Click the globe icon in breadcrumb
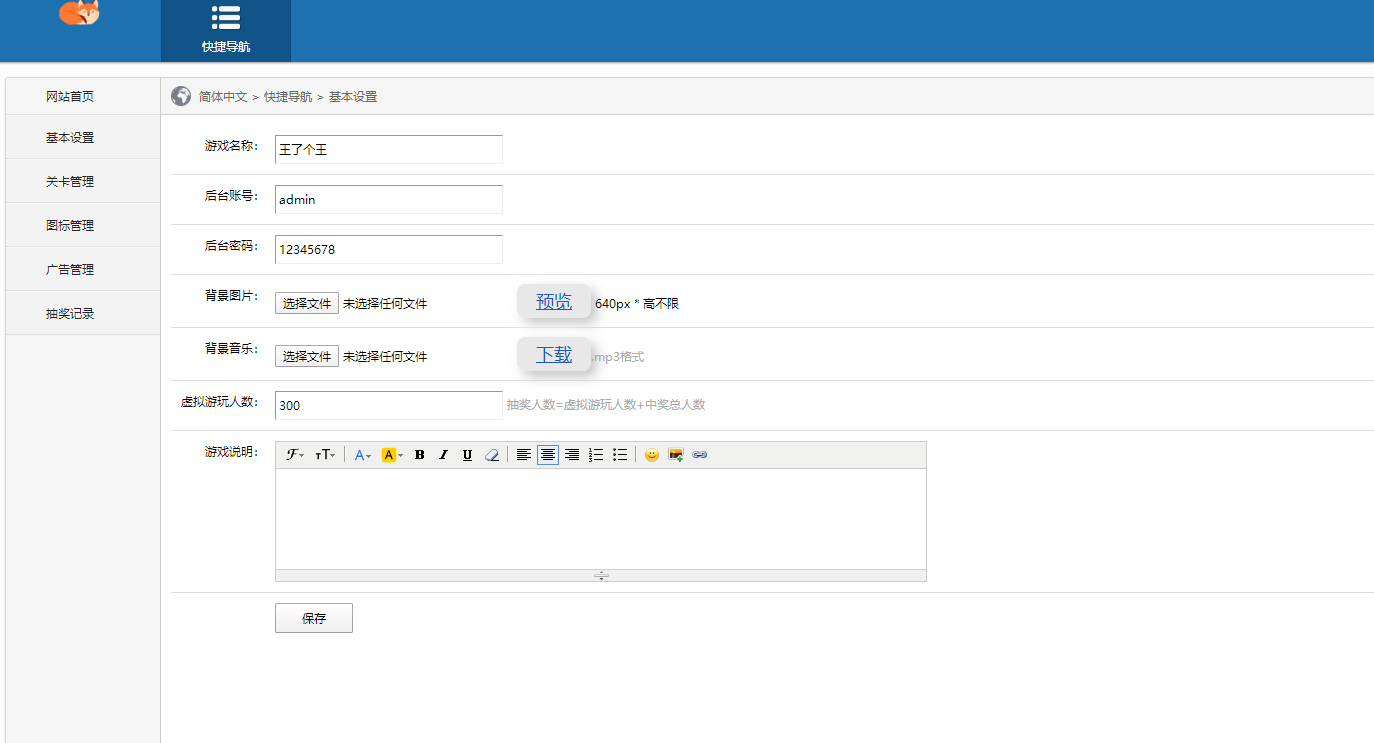This screenshot has width=1374, height=743. [x=181, y=96]
